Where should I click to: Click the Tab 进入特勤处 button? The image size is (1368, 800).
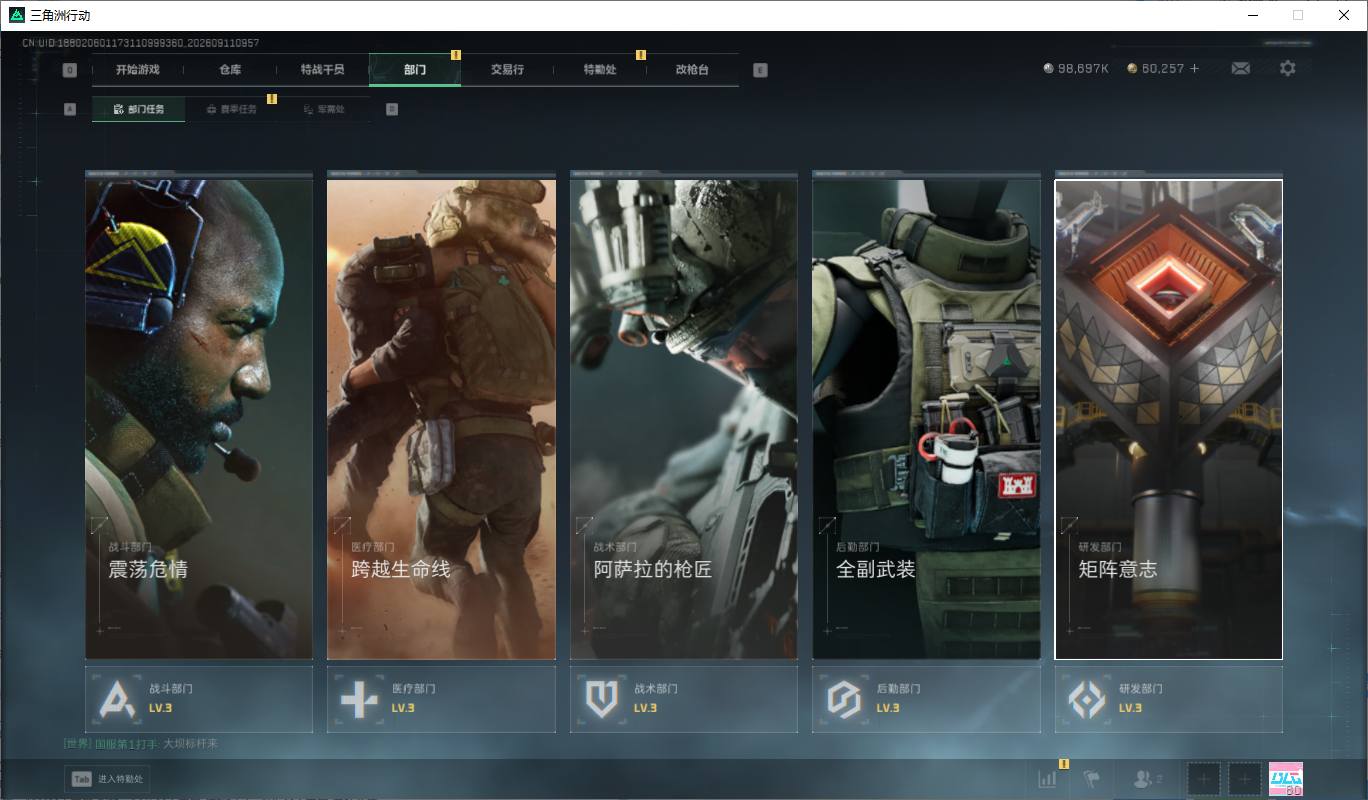[107, 779]
